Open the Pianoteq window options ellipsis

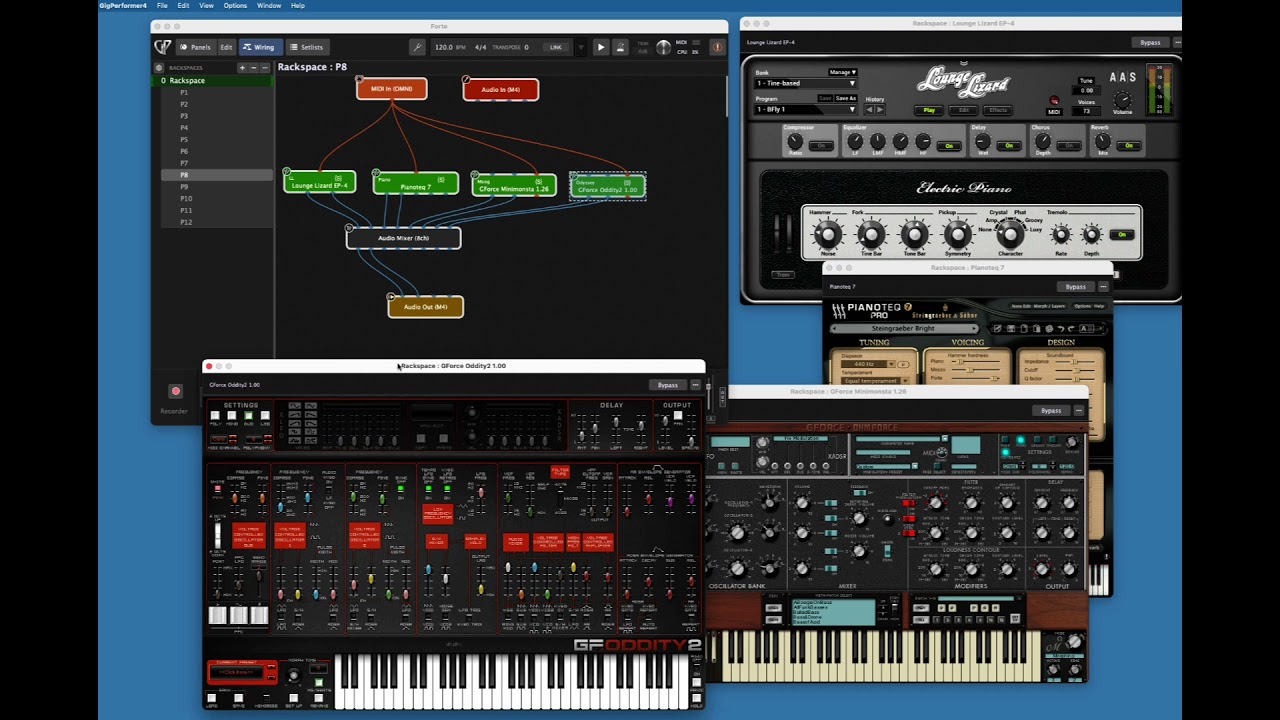1103,287
